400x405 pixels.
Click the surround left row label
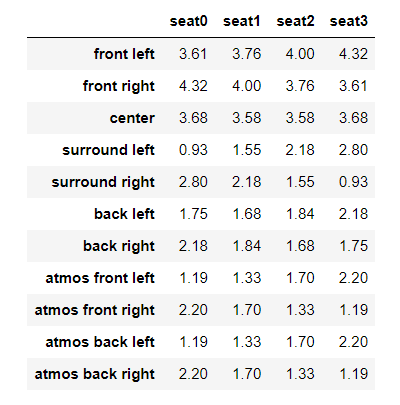pyautogui.click(x=108, y=150)
